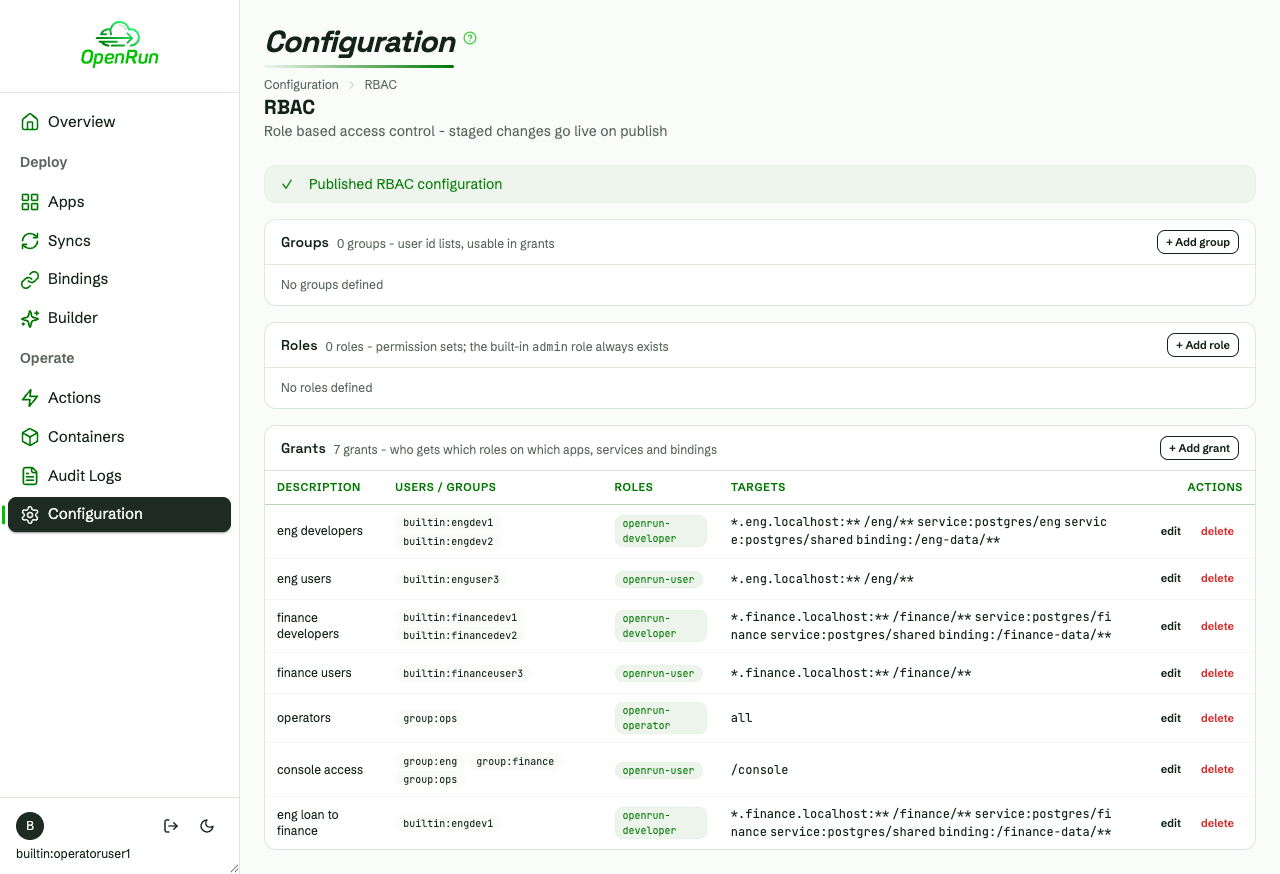The height and width of the screenshot is (874, 1280).
Task: Click the Actions lightning bolt icon
Action: (x=30, y=398)
